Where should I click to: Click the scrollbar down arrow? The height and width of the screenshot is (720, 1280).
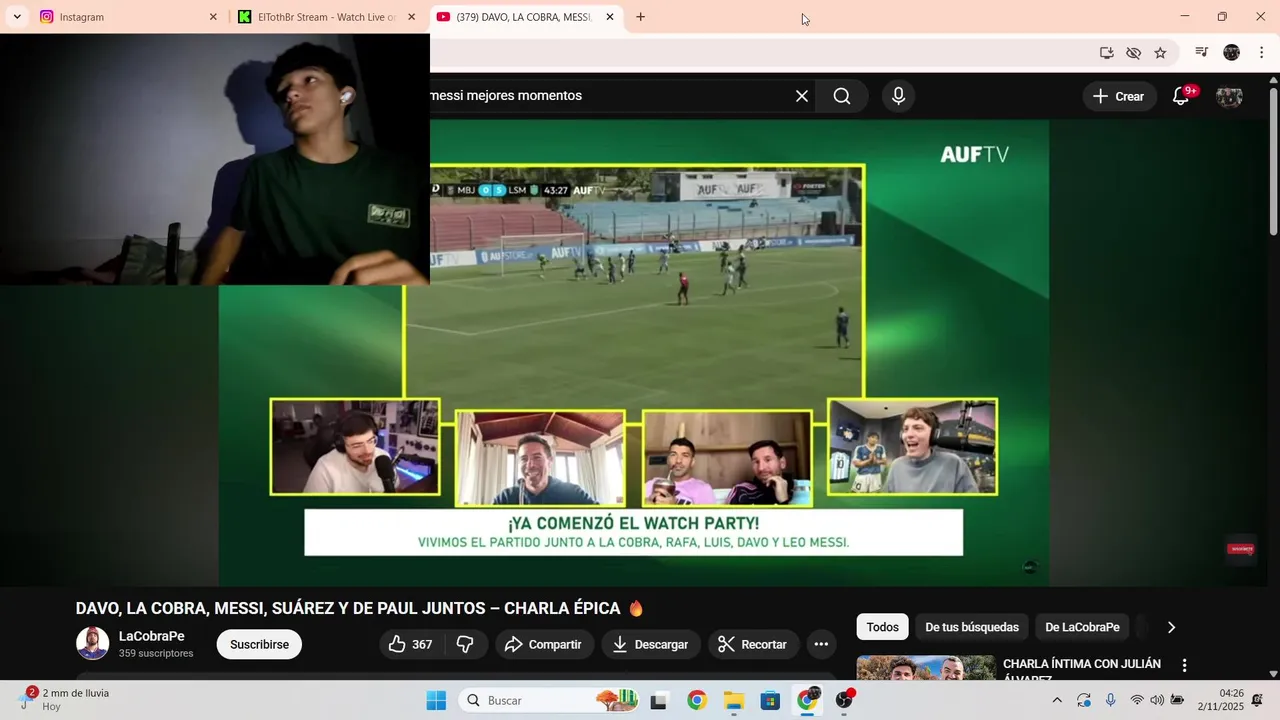click(x=1273, y=674)
